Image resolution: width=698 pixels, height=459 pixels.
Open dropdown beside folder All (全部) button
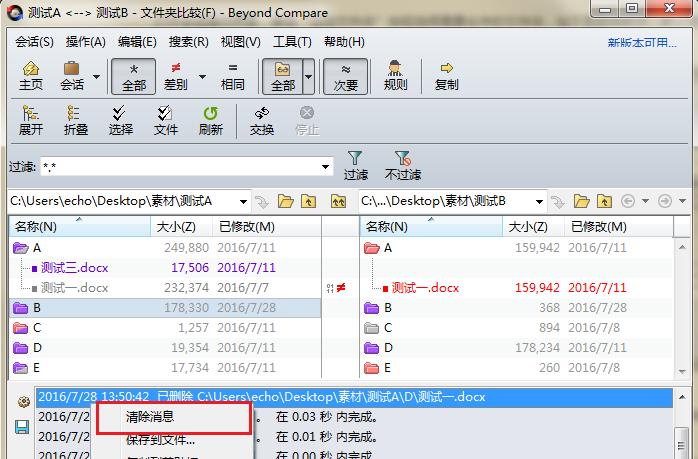pos(308,77)
